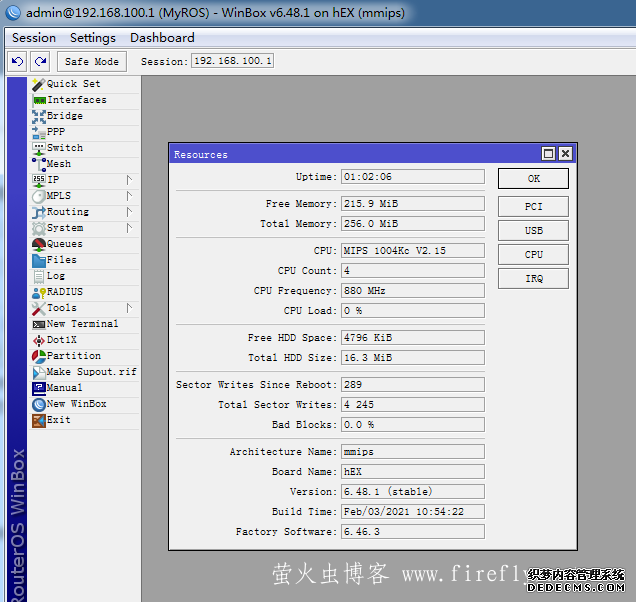Open Partition pie chart icon
Image resolution: width=636 pixels, height=602 pixels.
(x=39, y=356)
